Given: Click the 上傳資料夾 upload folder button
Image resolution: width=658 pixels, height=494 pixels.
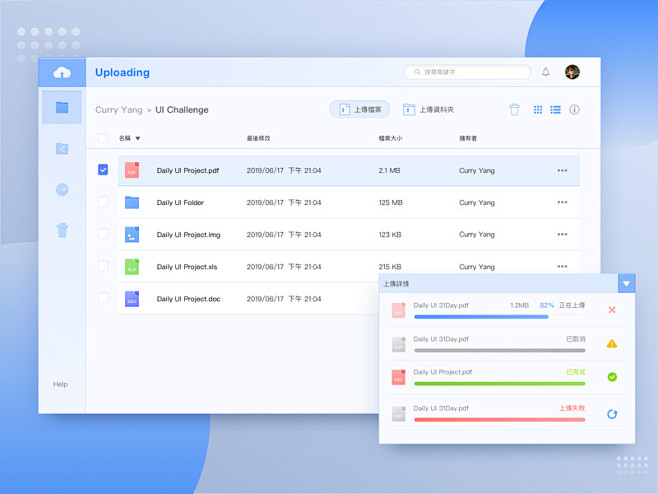Looking at the screenshot, I should tap(428, 110).
